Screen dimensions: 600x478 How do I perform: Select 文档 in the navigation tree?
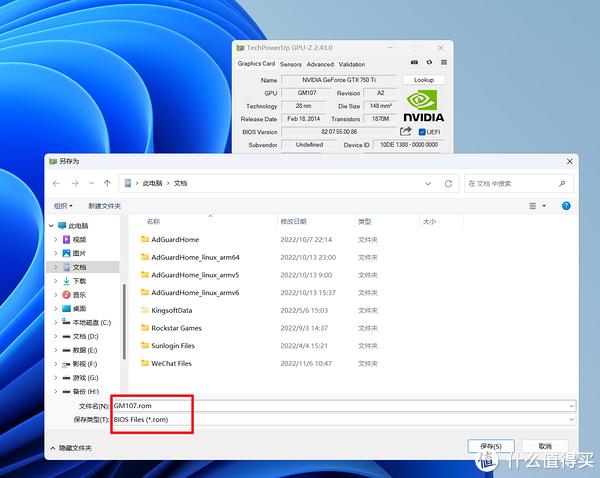(79, 267)
